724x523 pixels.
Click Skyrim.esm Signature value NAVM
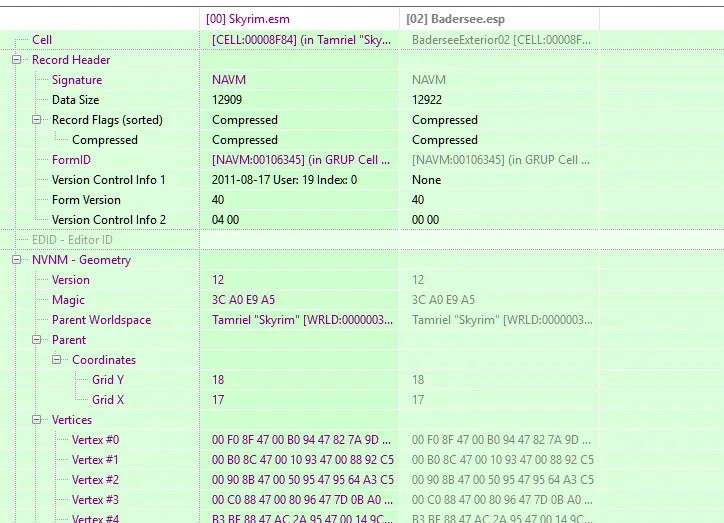[x=229, y=80]
